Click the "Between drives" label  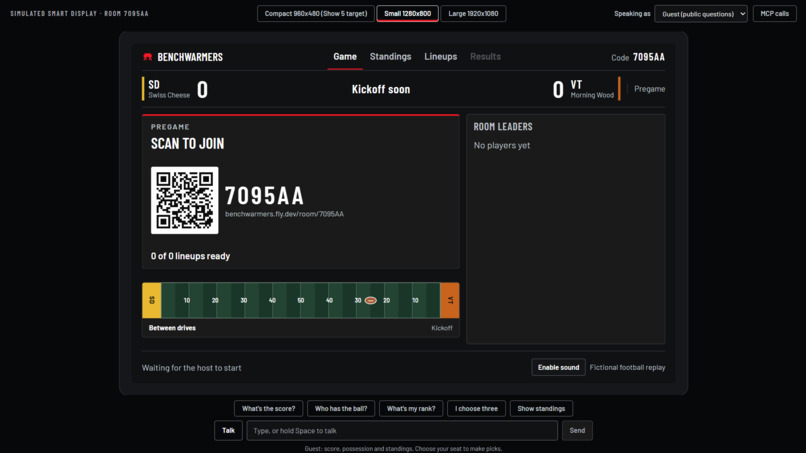(172, 328)
